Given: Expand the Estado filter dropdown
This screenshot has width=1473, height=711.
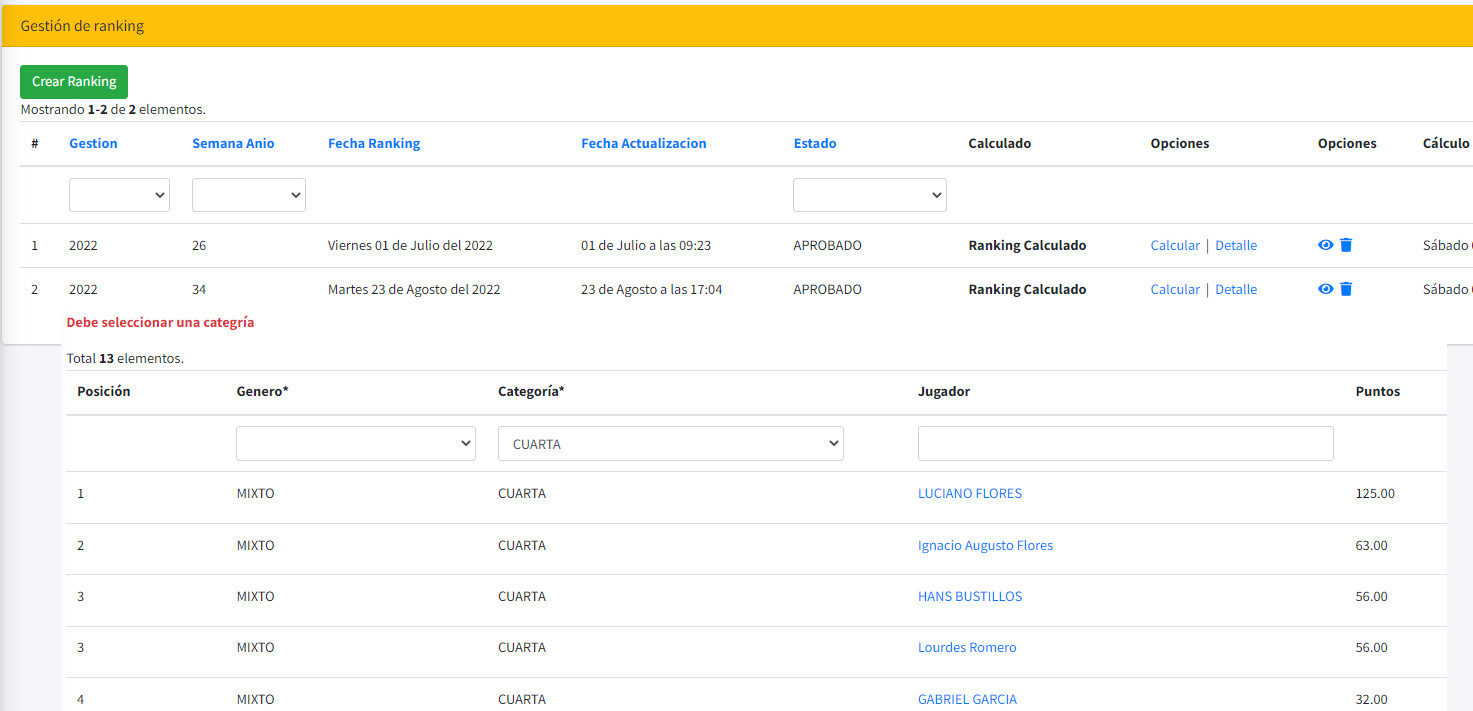Looking at the screenshot, I should [869, 195].
